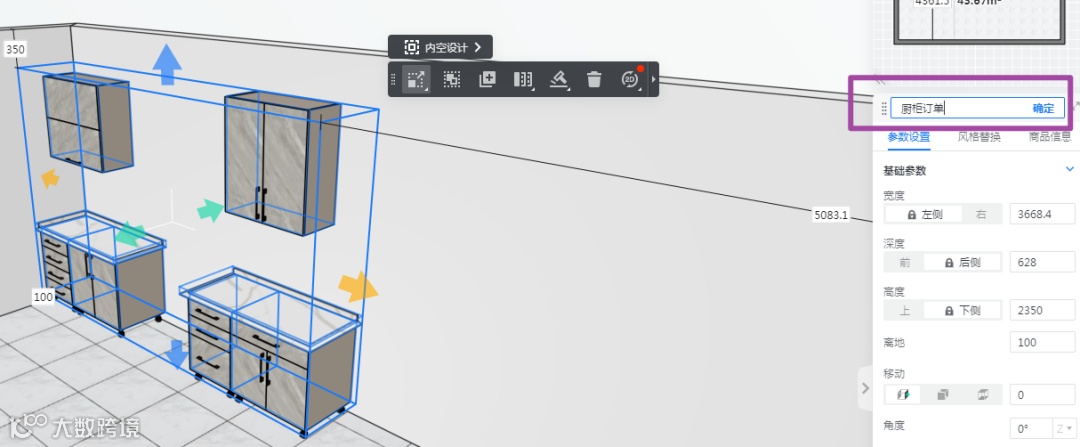Click the yellow right arrow handle
Viewport: 1080px width, 447px height.
coord(358,287)
